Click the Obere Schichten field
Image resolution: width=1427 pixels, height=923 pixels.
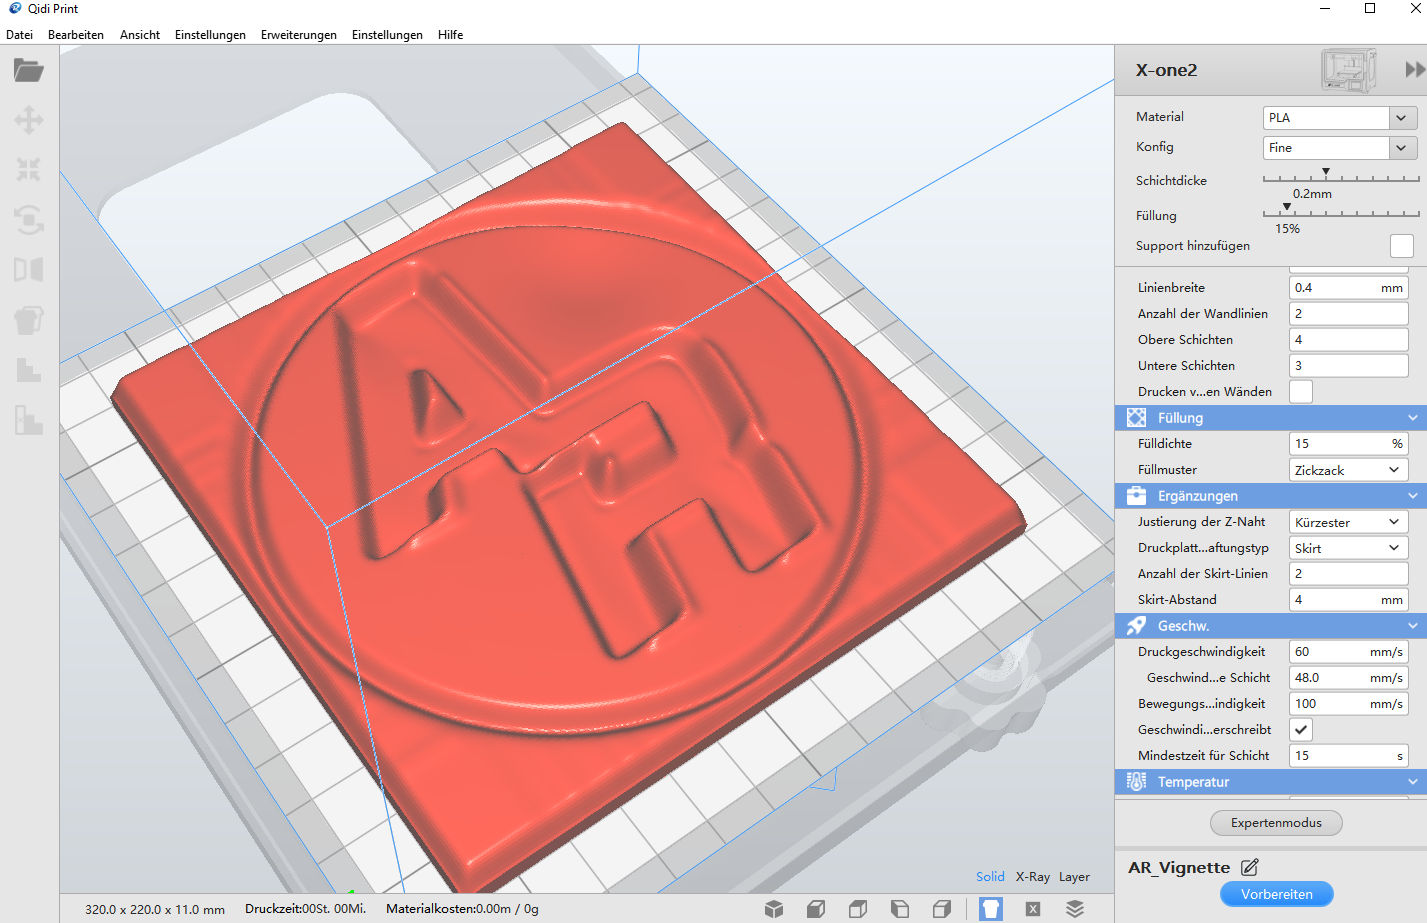pyautogui.click(x=1349, y=340)
